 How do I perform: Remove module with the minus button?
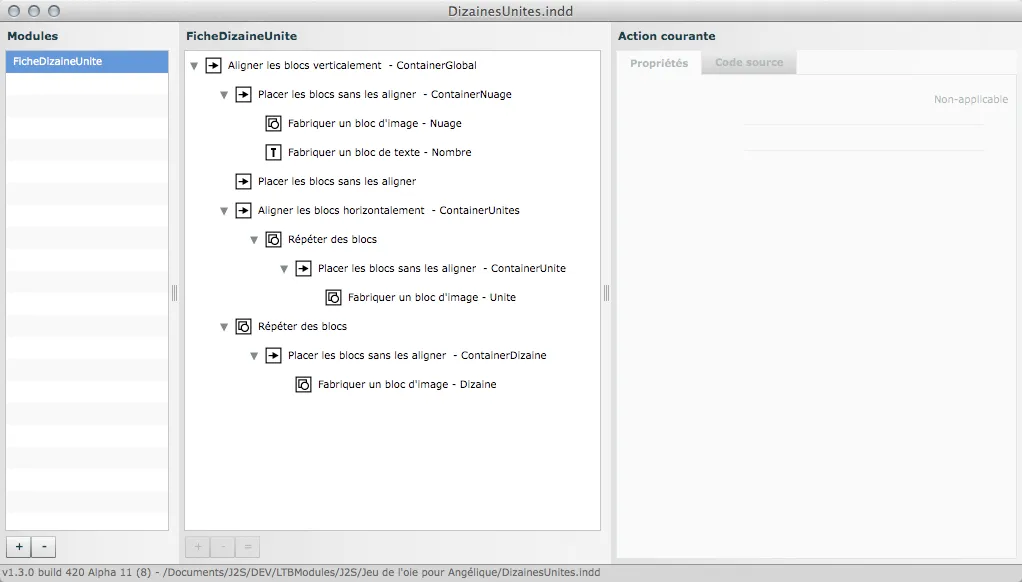coord(44,547)
